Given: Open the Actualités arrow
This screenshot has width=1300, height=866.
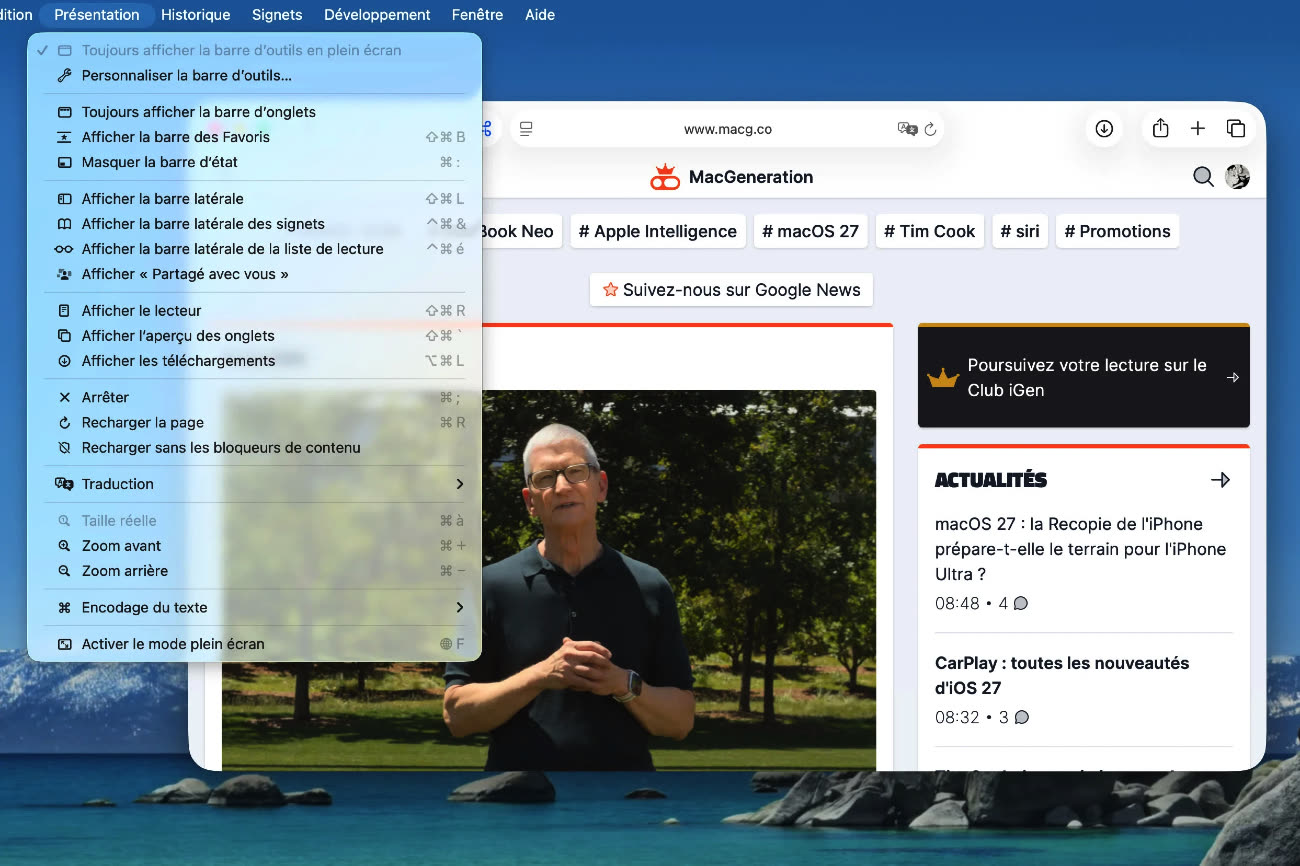Looking at the screenshot, I should [x=1220, y=480].
